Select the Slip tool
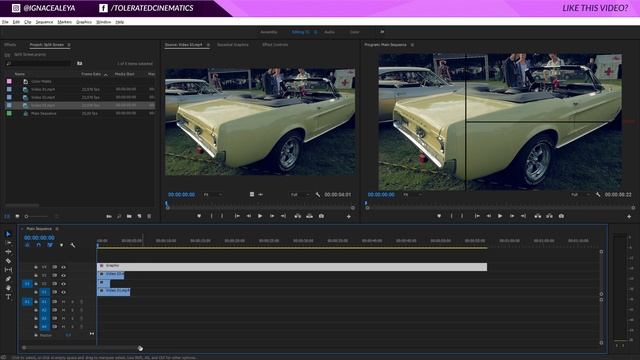This screenshot has width=640, height=360. click(x=8, y=270)
